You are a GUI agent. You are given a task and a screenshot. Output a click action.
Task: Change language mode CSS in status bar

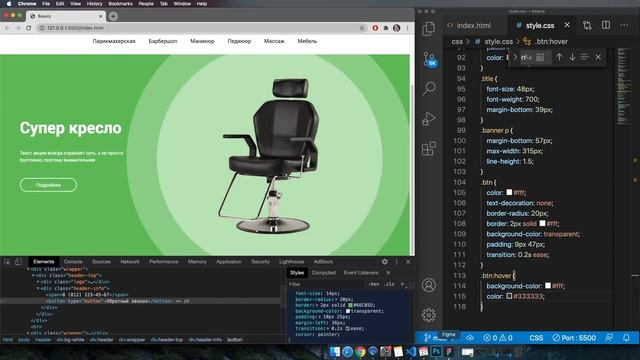coord(536,338)
